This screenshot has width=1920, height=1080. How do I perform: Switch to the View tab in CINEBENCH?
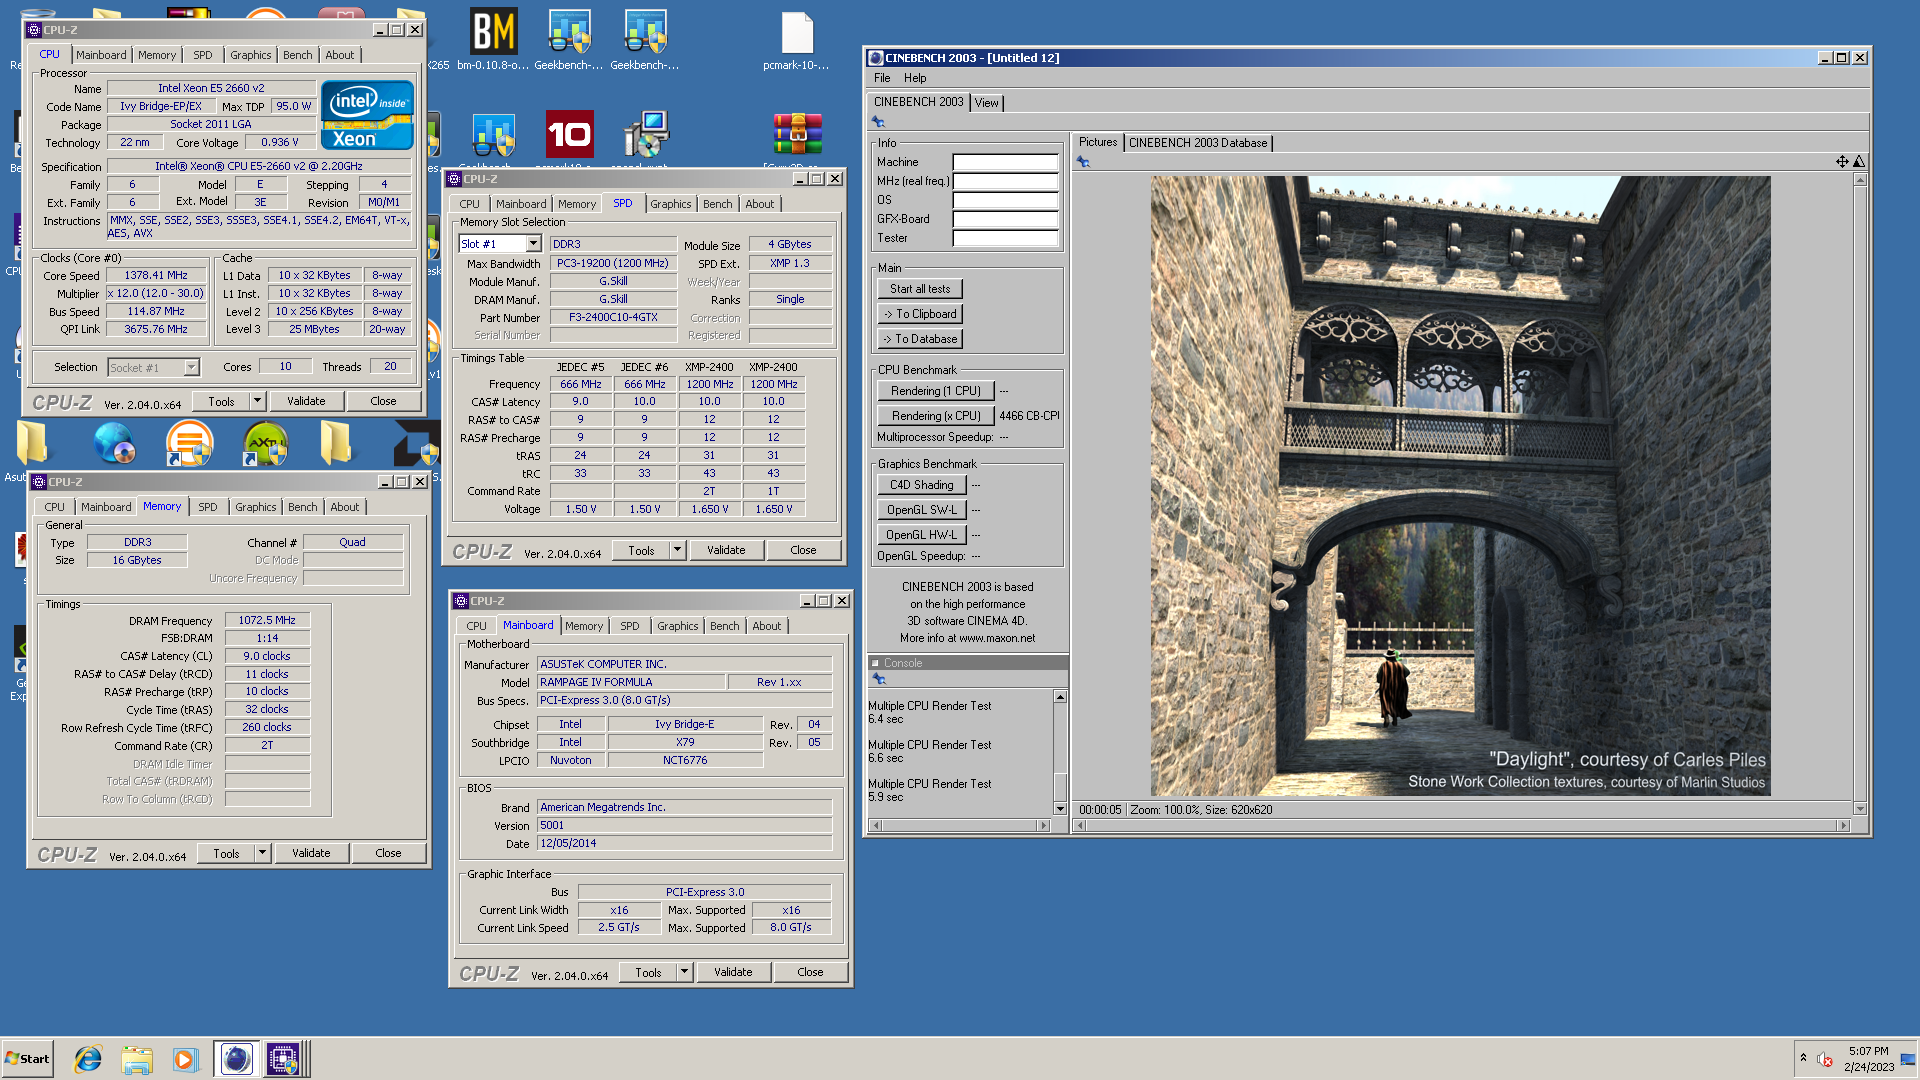tap(986, 103)
